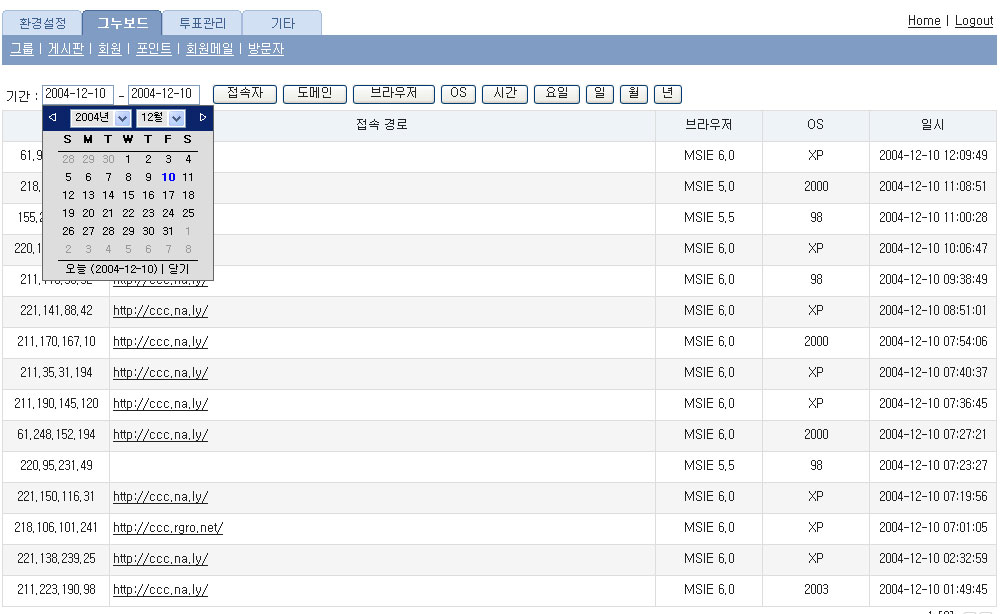The image size is (1000, 614).
Task: Click the start date input field
Action: 78,94
